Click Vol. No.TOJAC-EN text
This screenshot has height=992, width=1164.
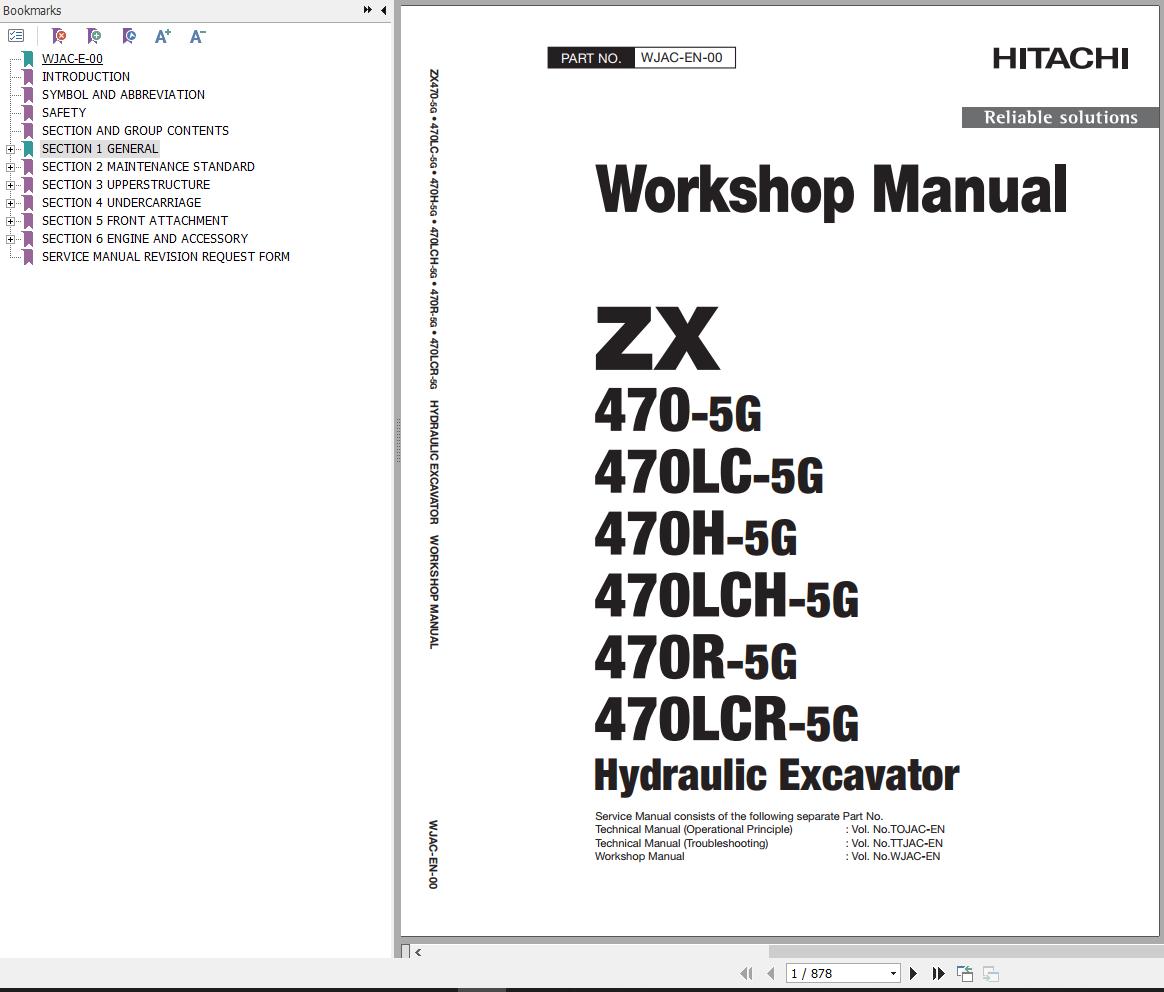pos(897,829)
